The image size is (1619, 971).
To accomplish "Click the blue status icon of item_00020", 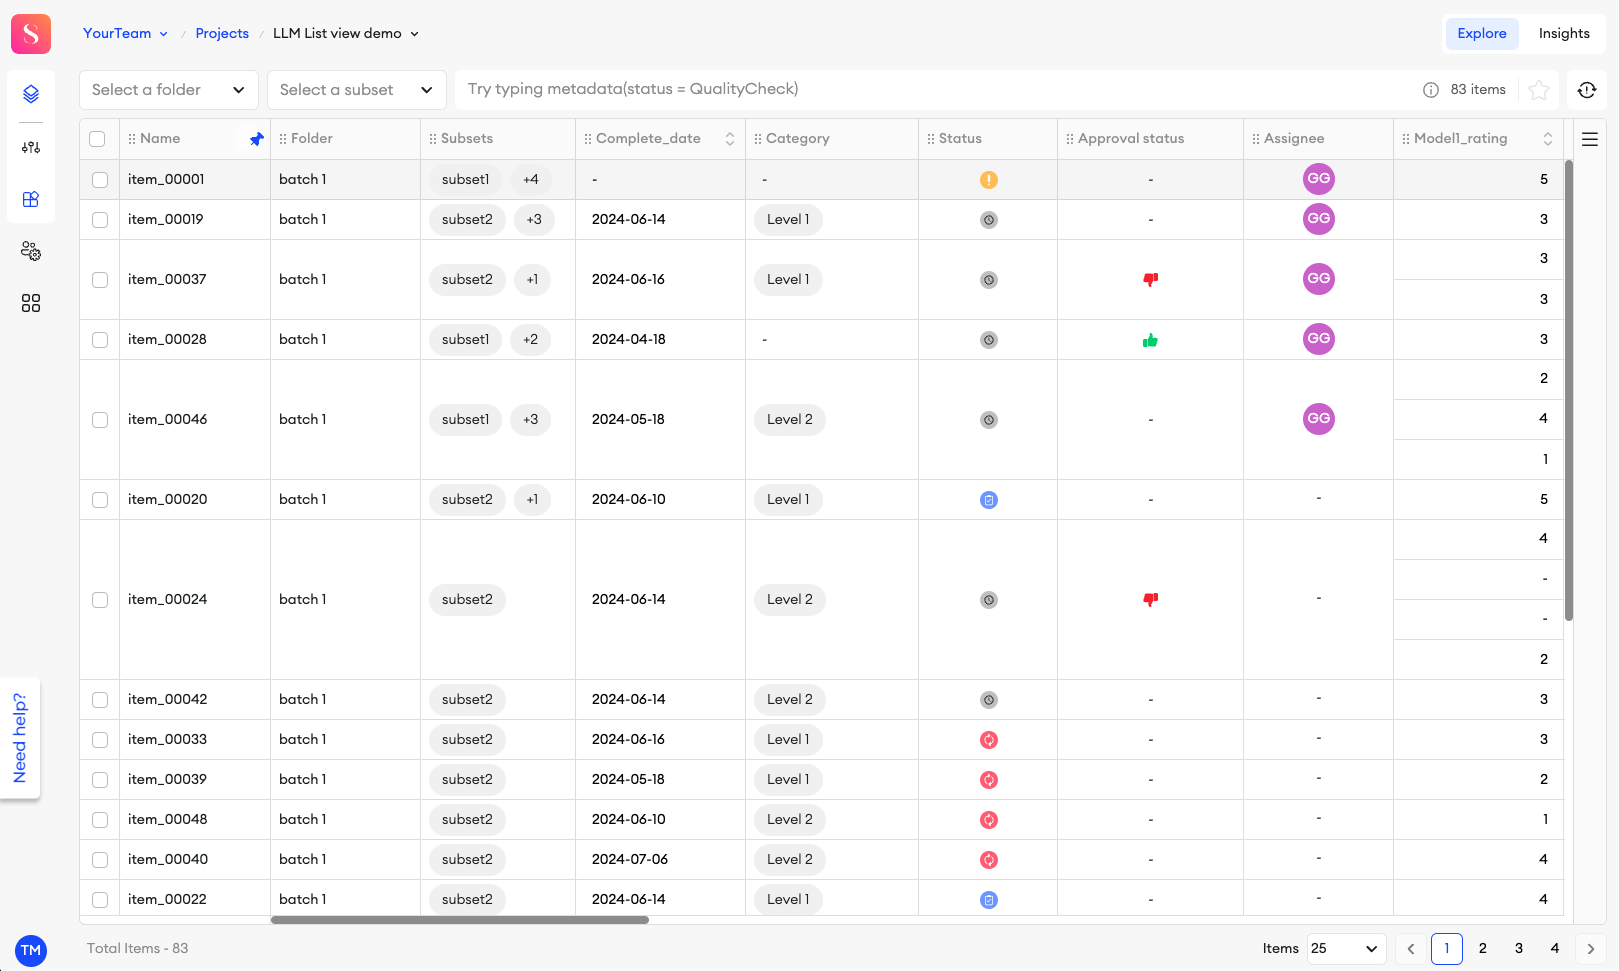I will [x=989, y=500].
